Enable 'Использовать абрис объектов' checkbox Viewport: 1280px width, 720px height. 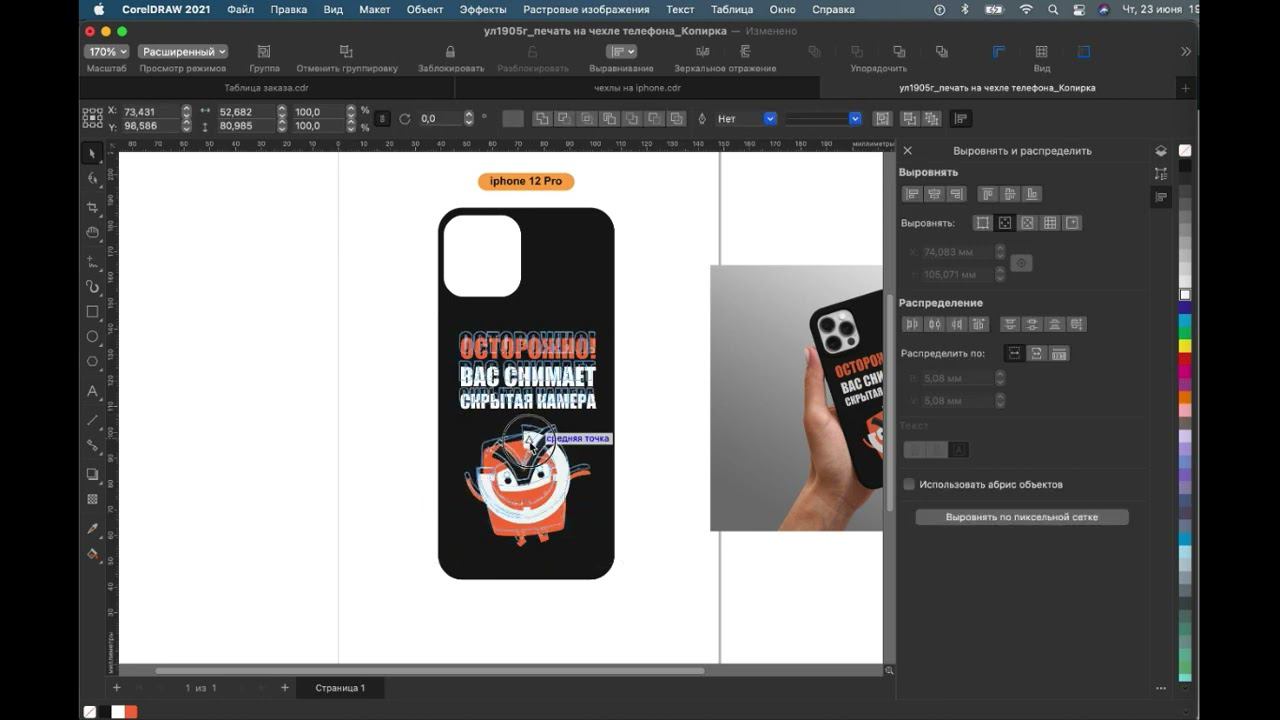pyautogui.click(x=909, y=484)
